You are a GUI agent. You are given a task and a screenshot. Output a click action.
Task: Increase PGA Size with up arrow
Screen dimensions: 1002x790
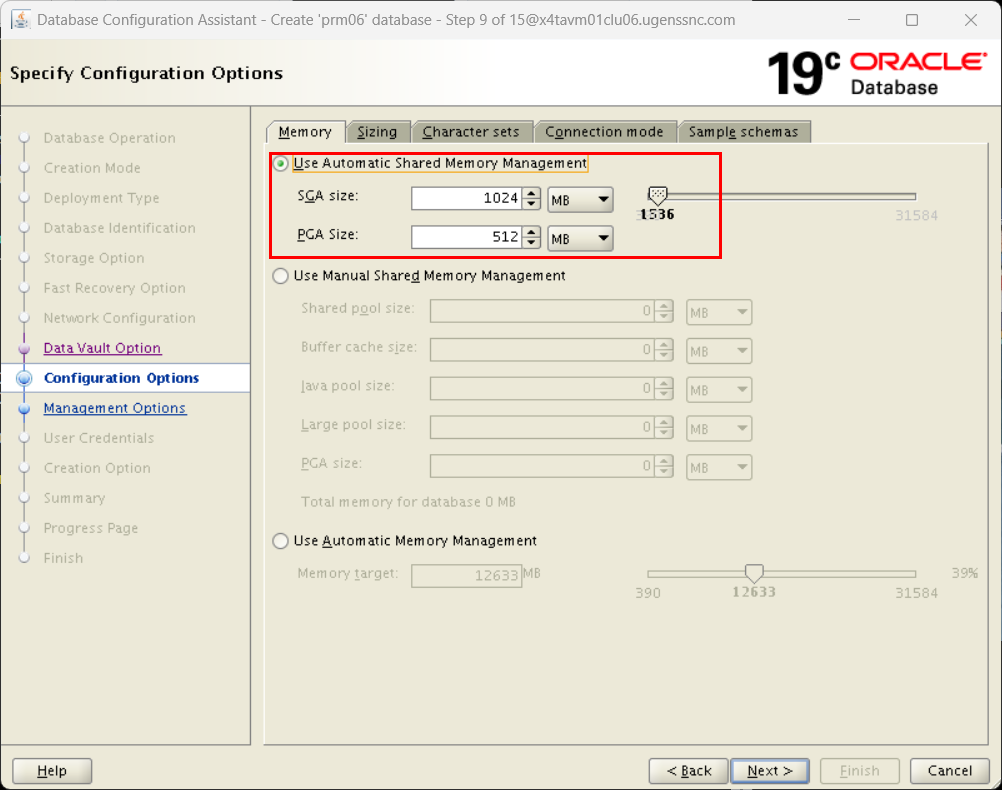(x=531, y=231)
